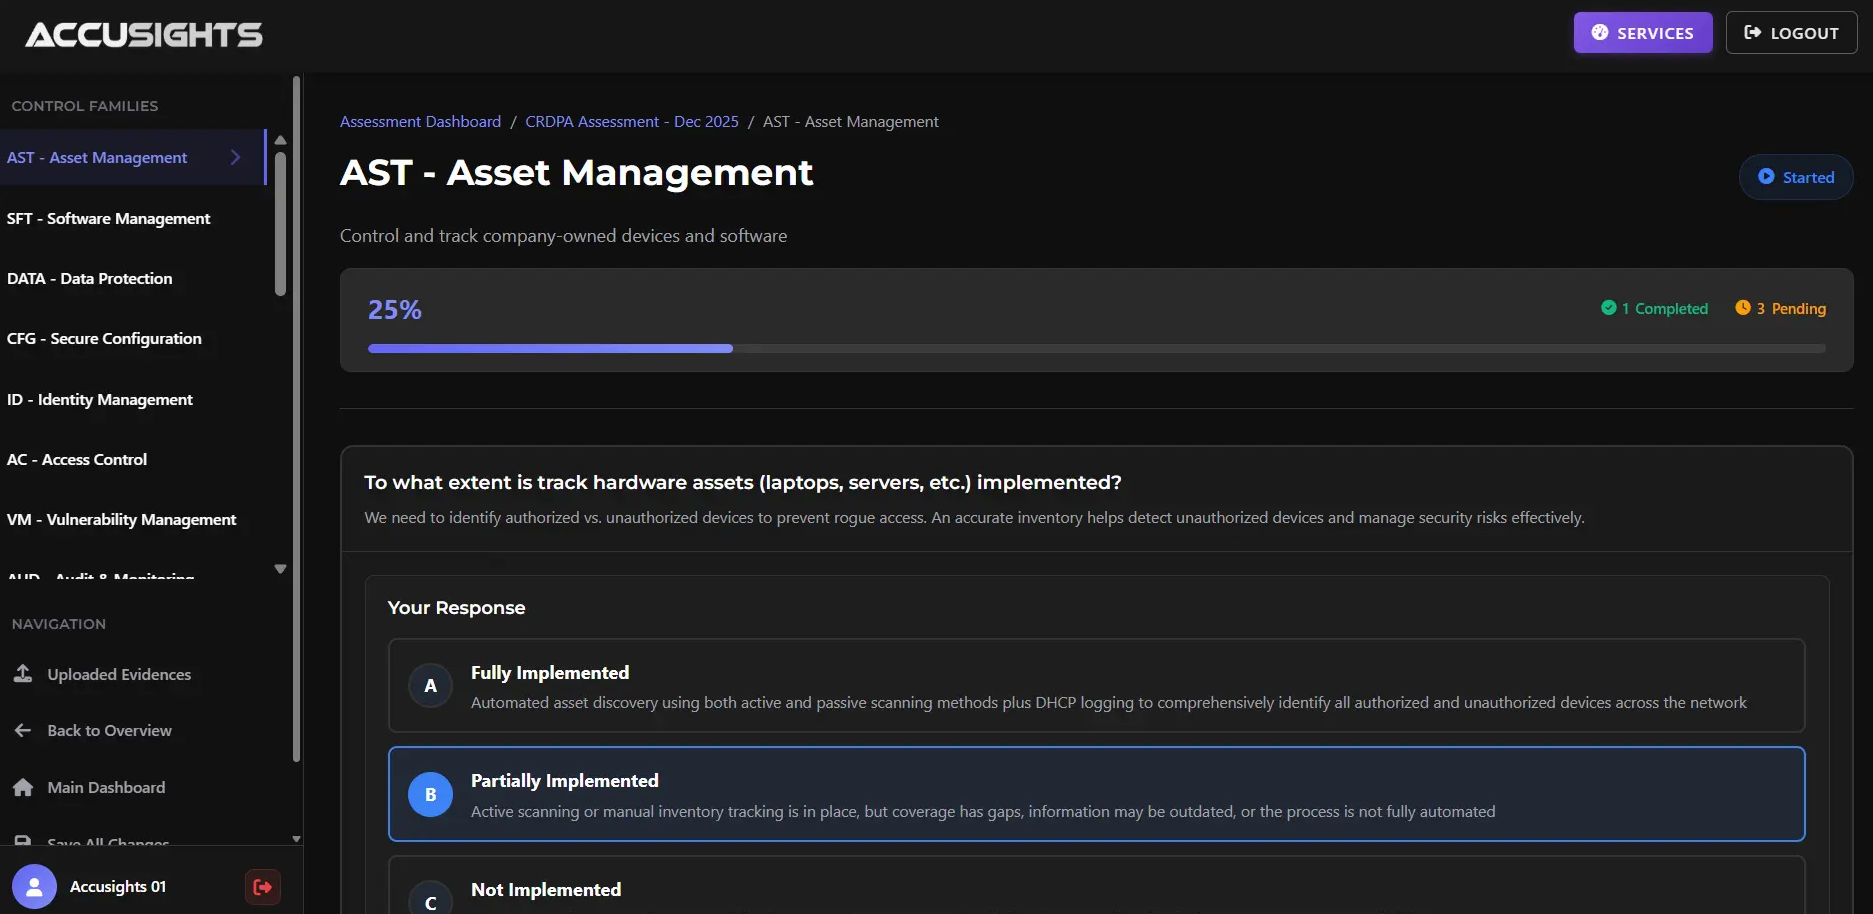Viewport: 1873px width, 914px height.
Task: Click the orange Pending clock icon
Action: [1742, 308]
